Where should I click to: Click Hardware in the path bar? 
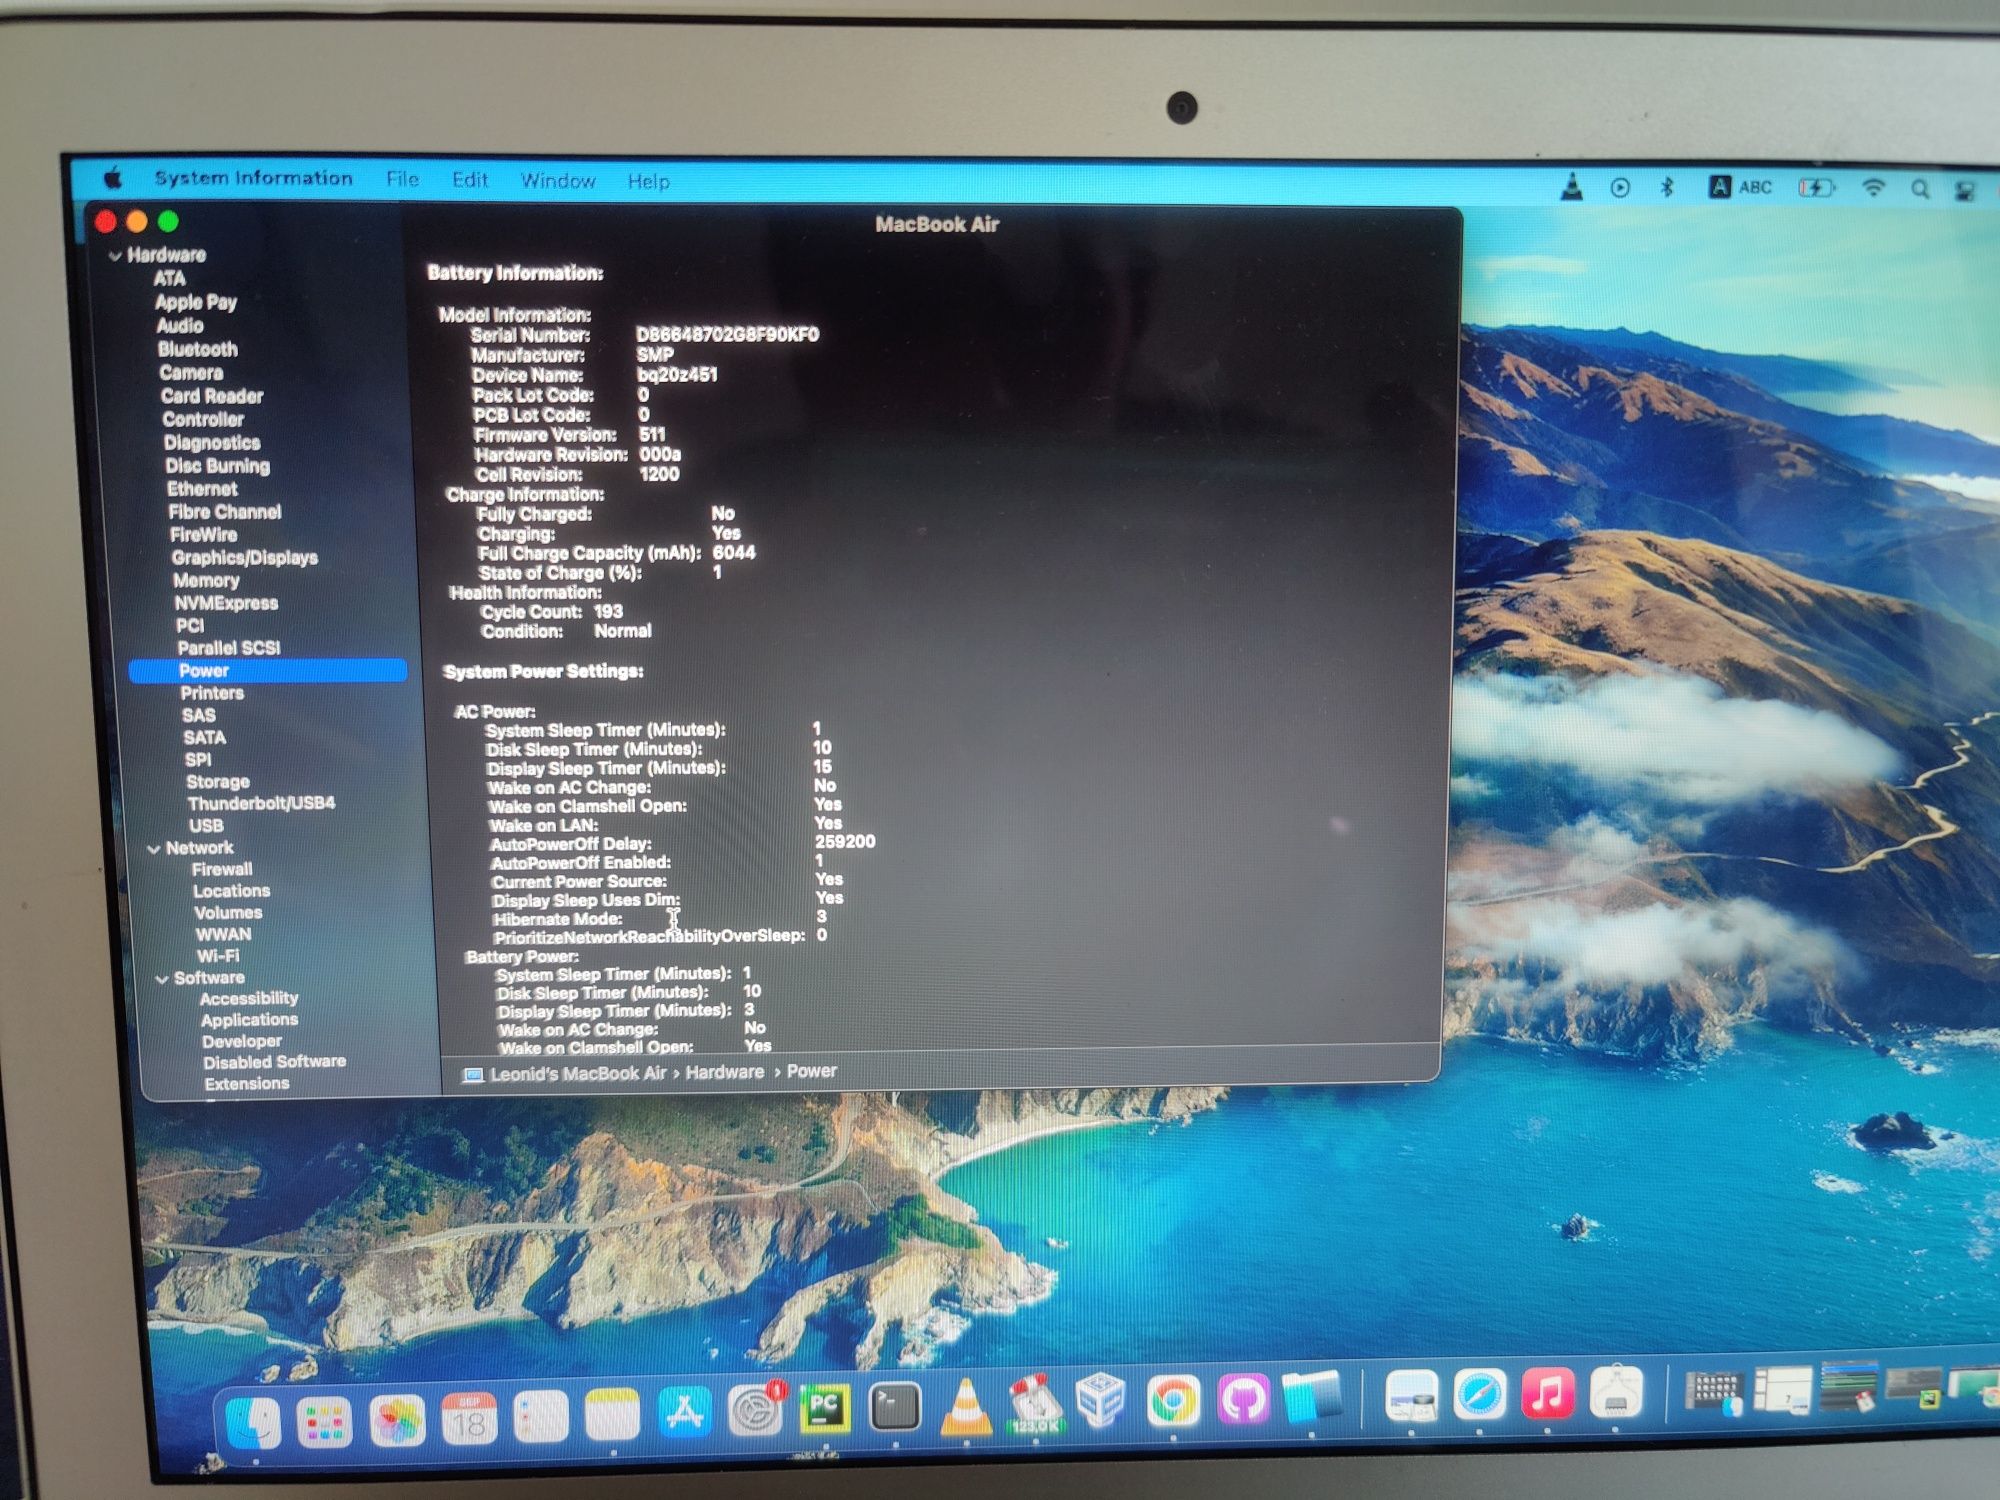pyautogui.click(x=725, y=1072)
